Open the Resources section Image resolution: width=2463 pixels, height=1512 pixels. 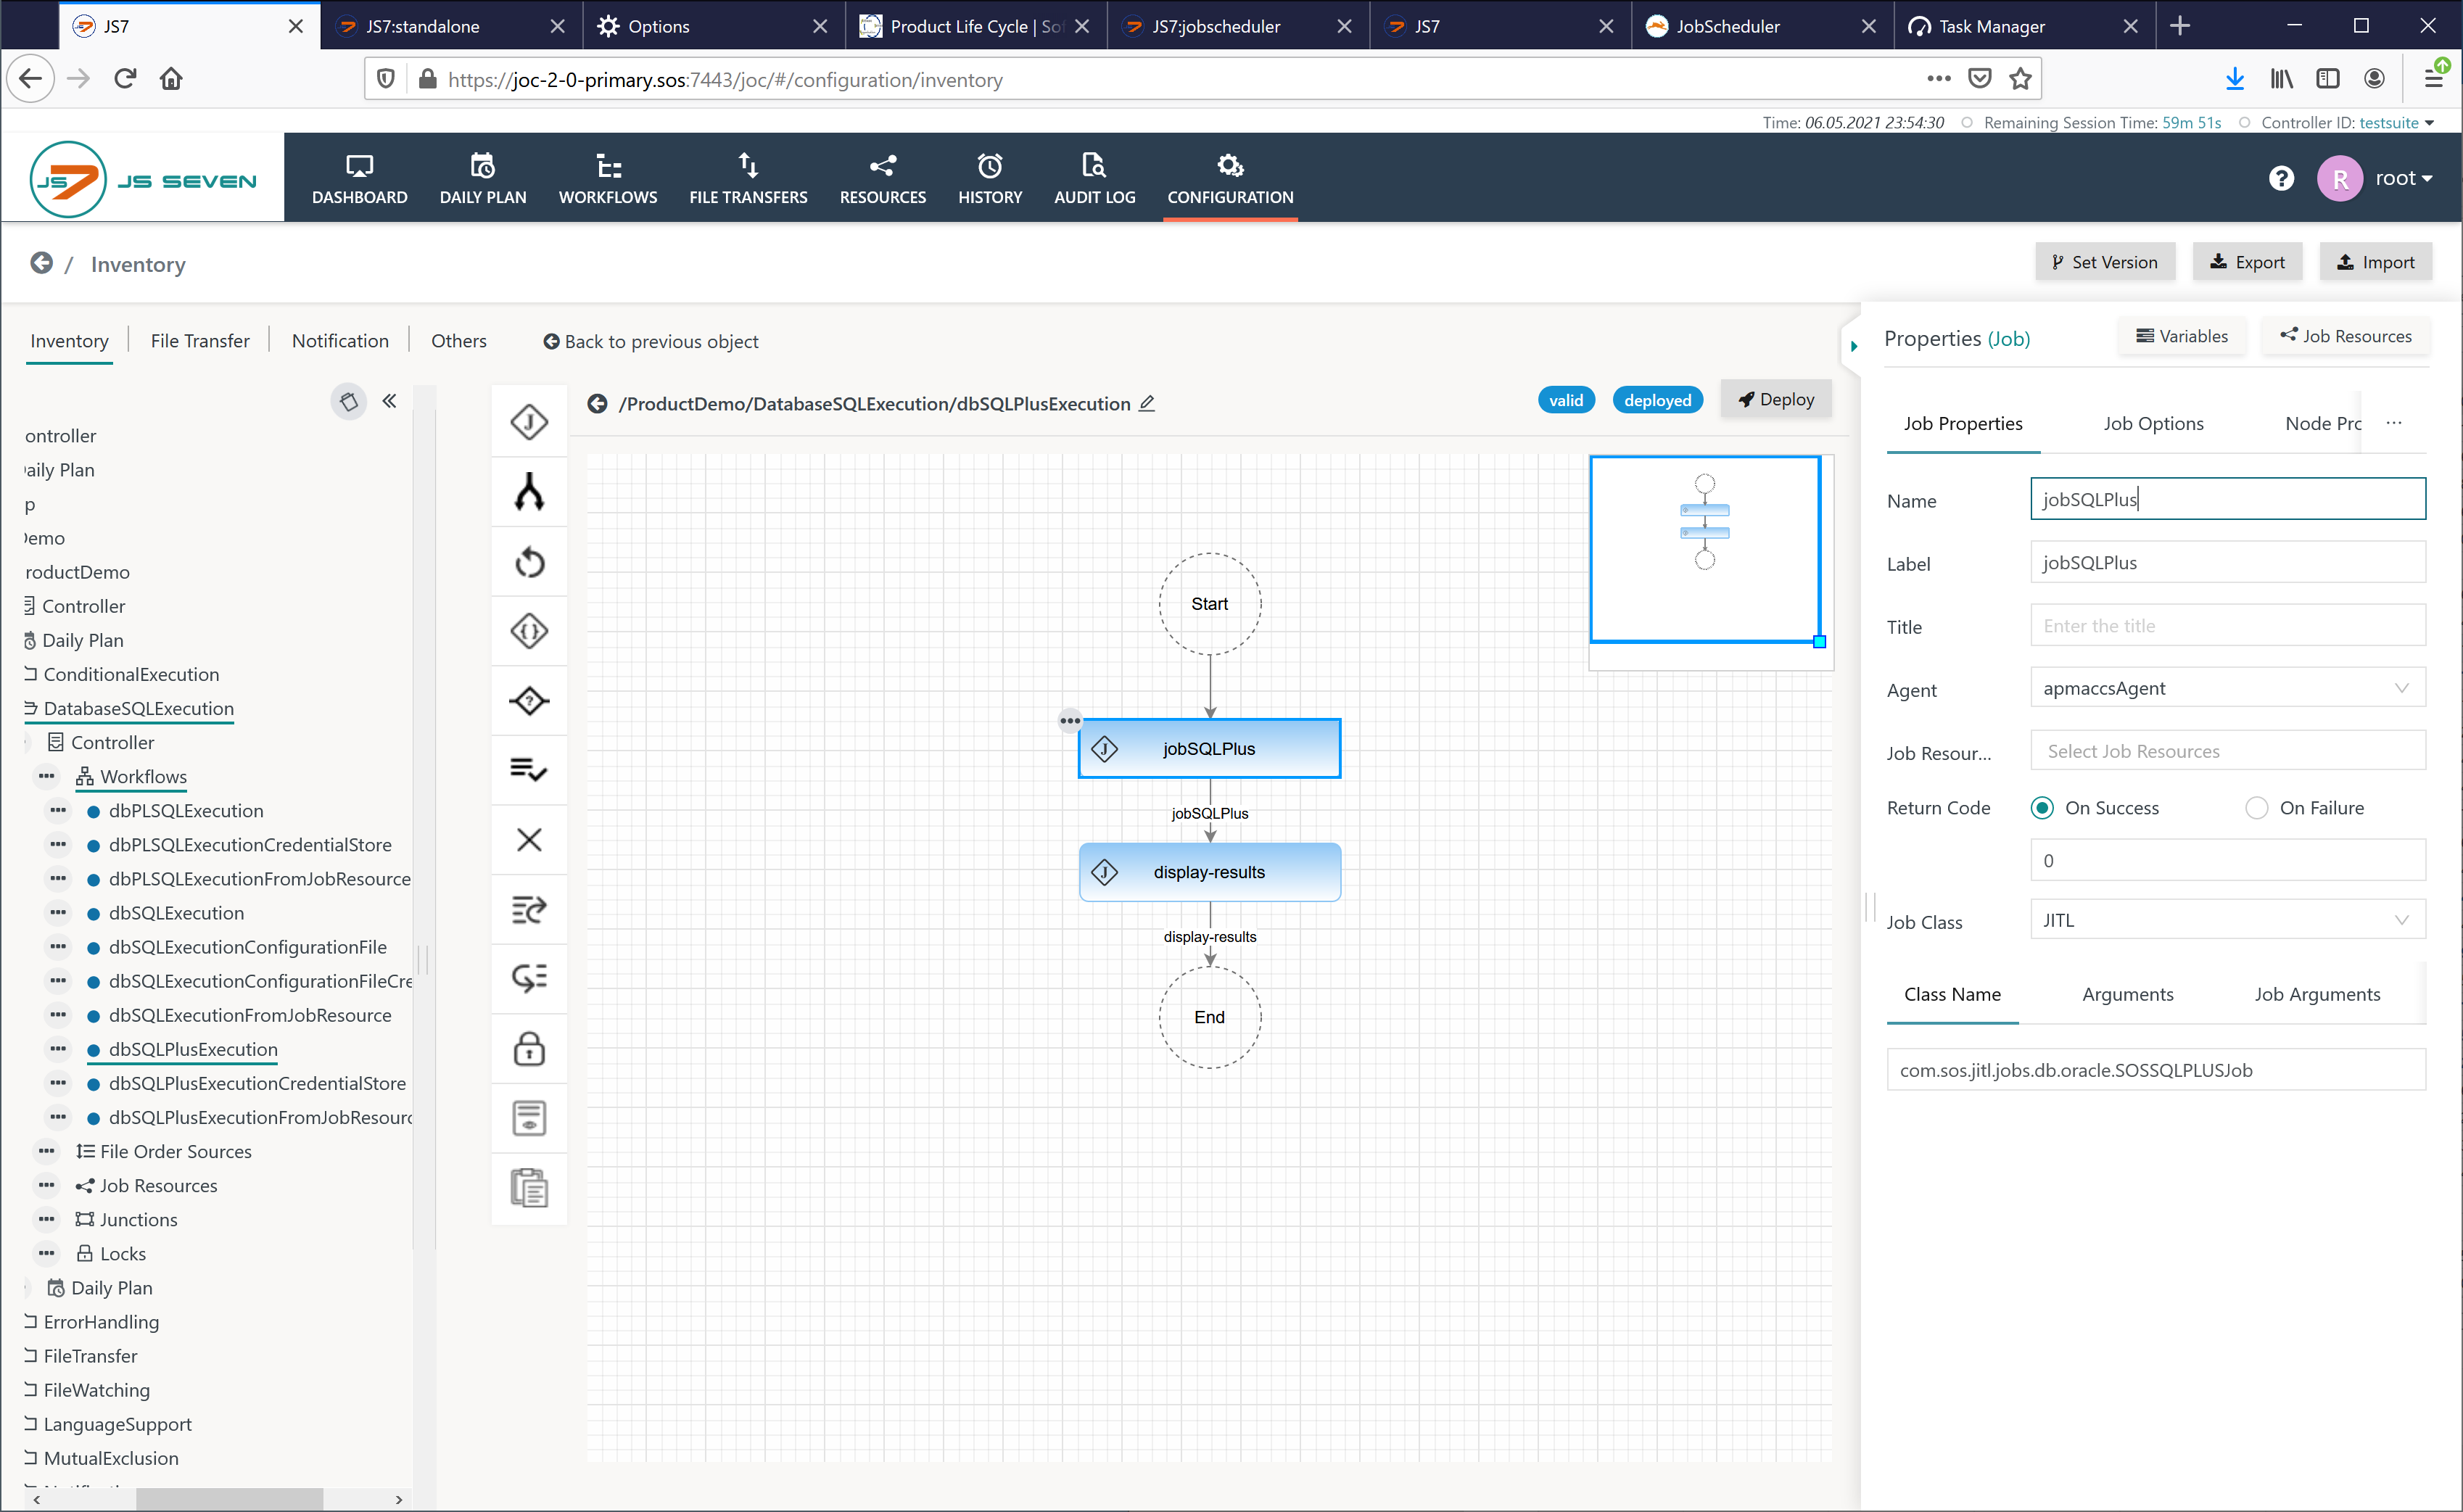(883, 179)
